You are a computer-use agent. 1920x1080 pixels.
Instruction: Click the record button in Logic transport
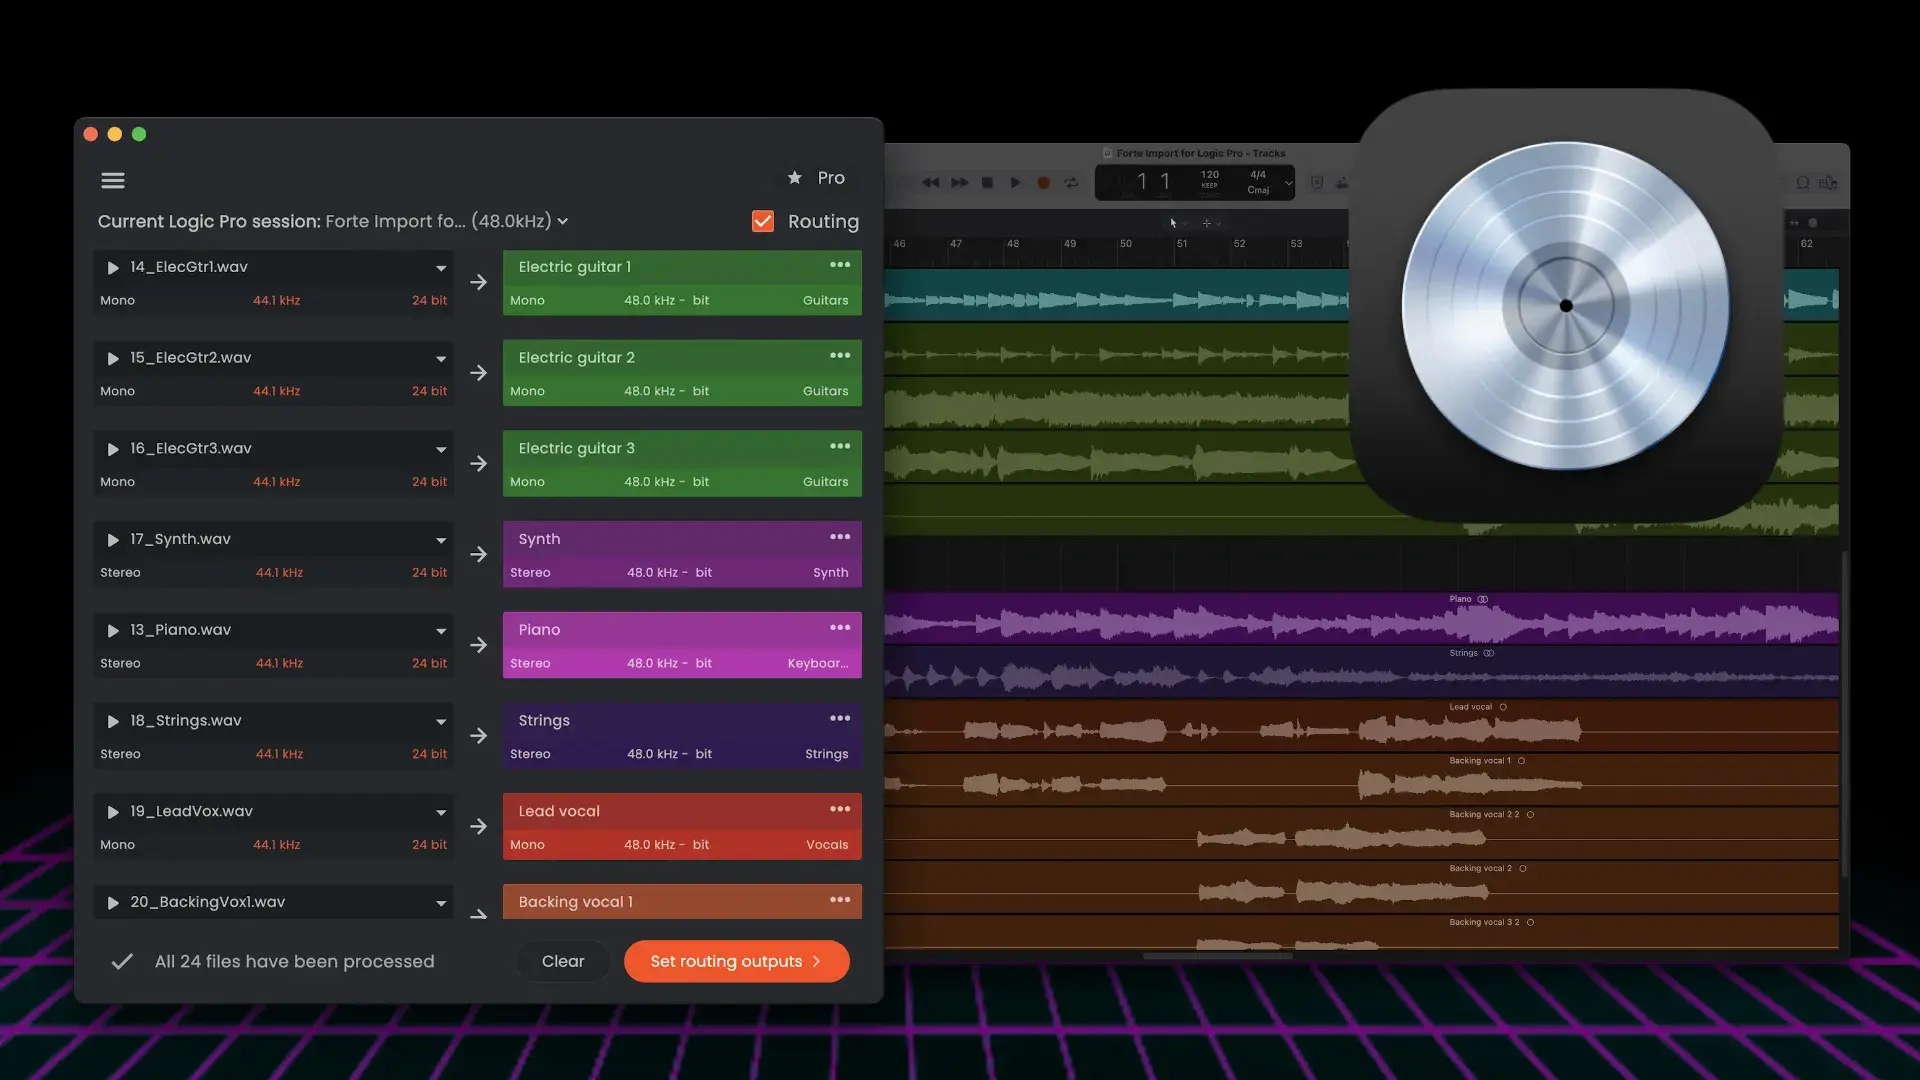[x=1043, y=183]
